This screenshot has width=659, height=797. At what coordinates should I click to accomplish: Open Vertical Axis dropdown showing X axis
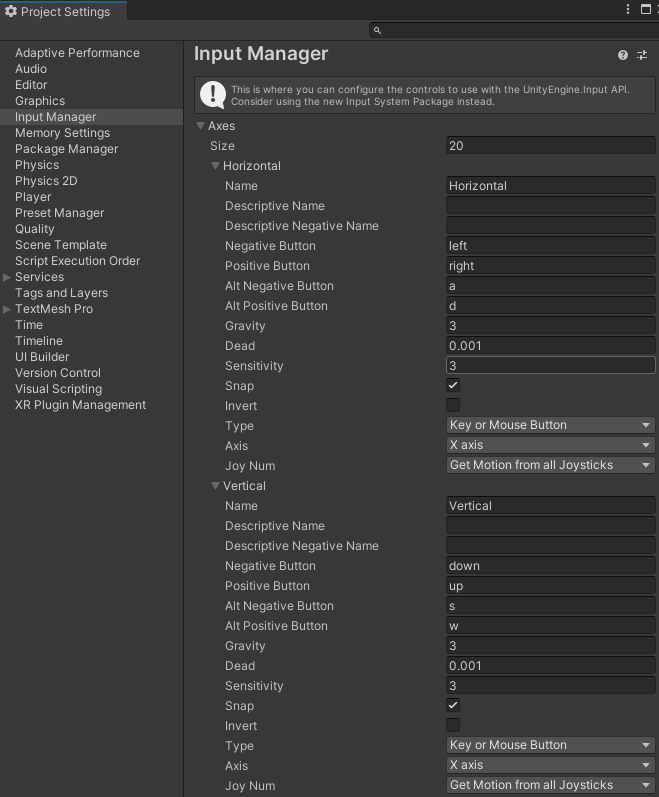(550, 765)
